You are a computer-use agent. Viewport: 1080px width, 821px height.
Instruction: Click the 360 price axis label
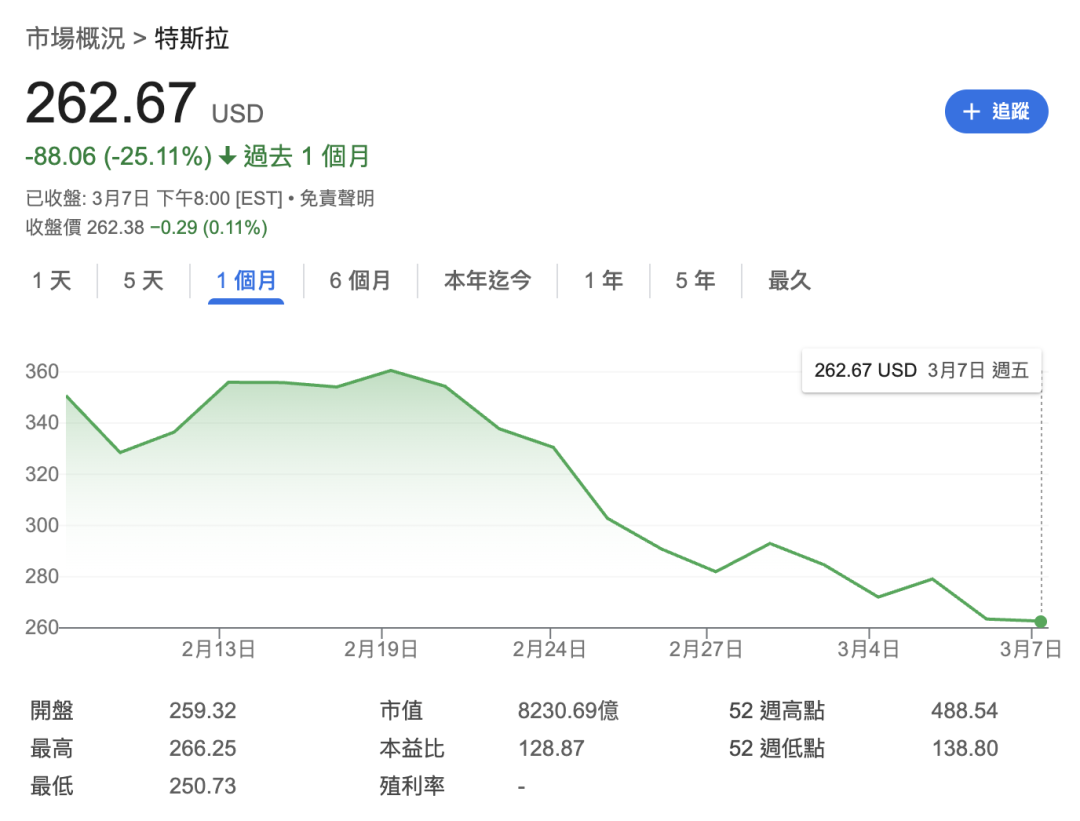[x=42, y=372]
